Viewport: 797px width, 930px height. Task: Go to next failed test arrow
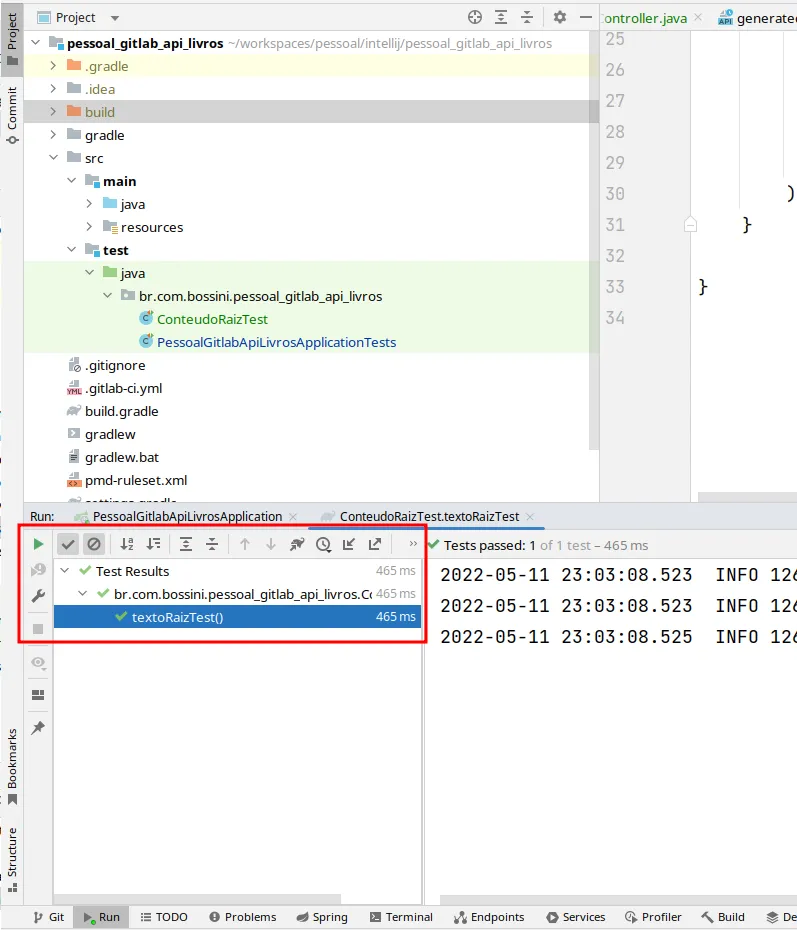point(270,544)
